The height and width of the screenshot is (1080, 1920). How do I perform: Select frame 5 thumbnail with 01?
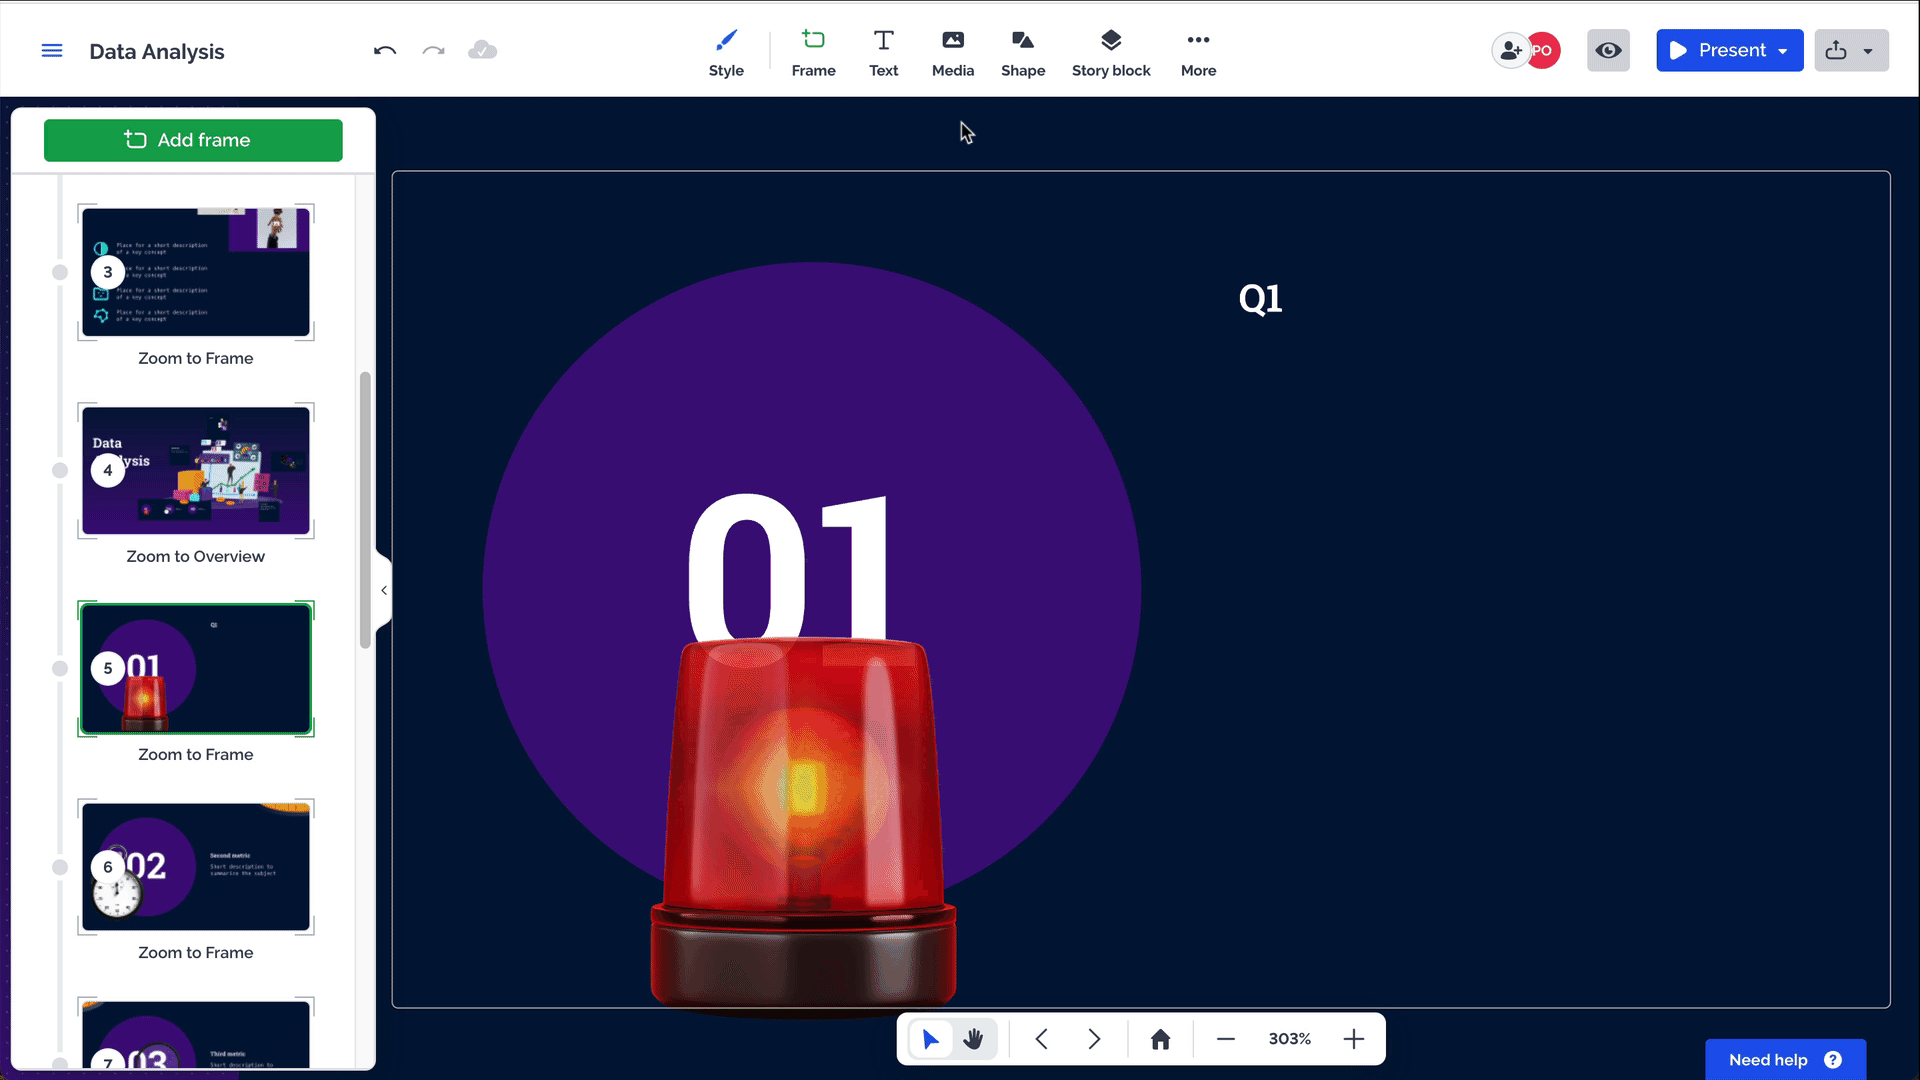pyautogui.click(x=196, y=668)
